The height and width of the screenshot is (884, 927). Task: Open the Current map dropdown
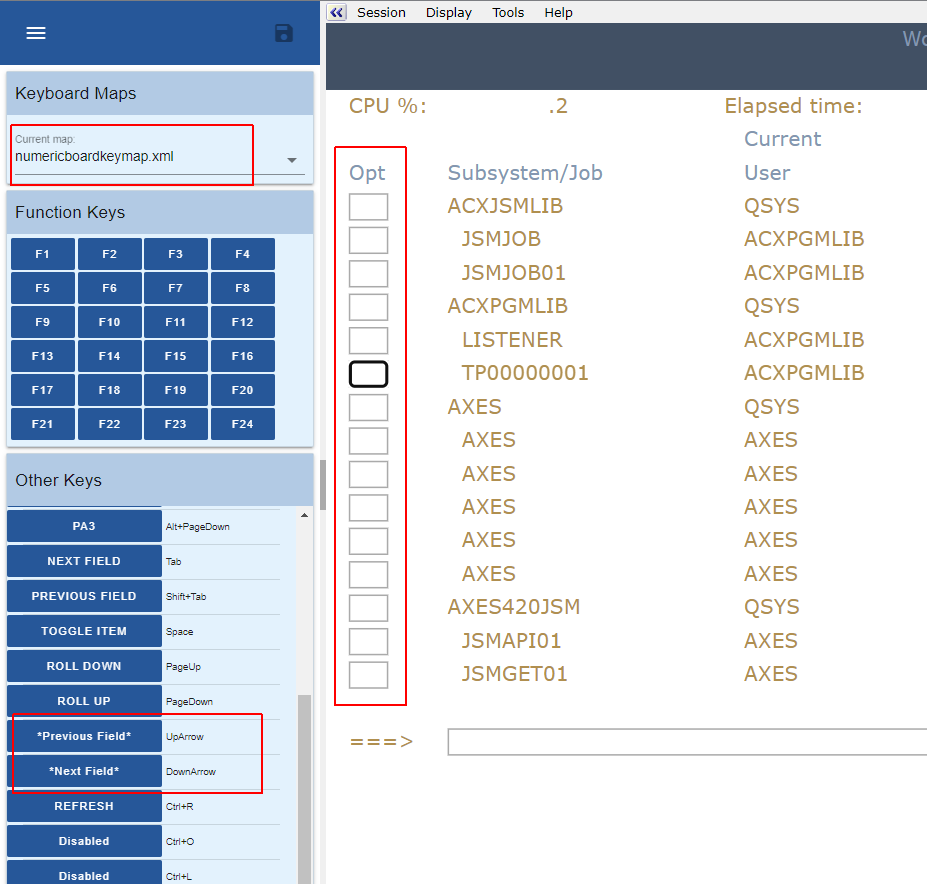tap(291, 160)
